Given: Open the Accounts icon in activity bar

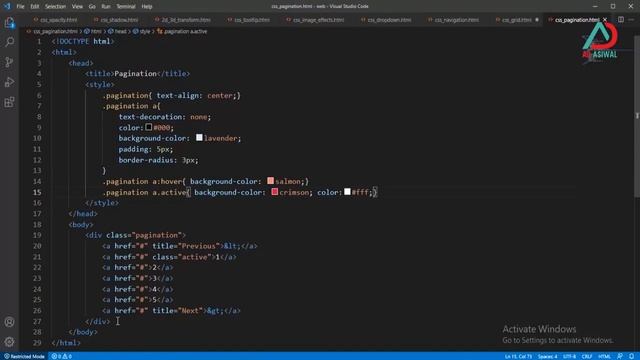Looking at the screenshot, I should tap(9, 322).
